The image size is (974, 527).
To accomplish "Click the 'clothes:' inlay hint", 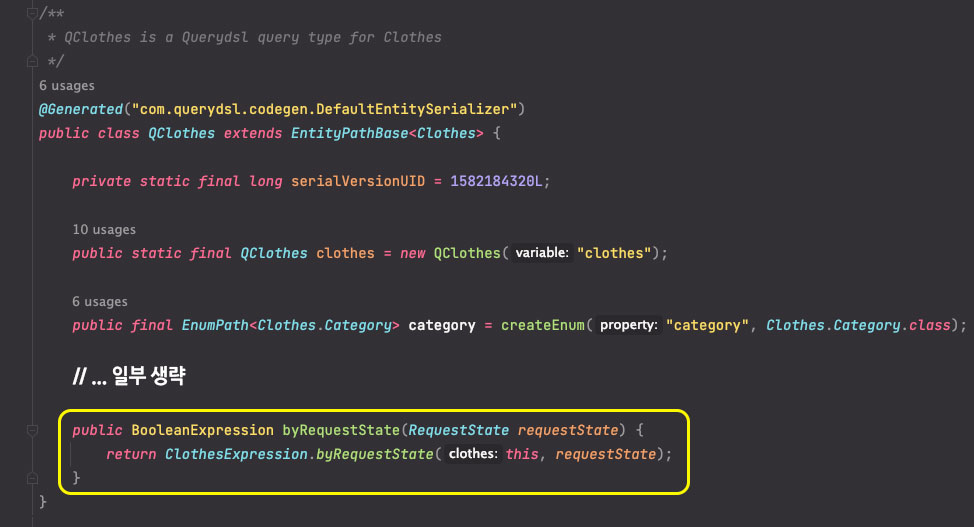I will (x=473, y=454).
